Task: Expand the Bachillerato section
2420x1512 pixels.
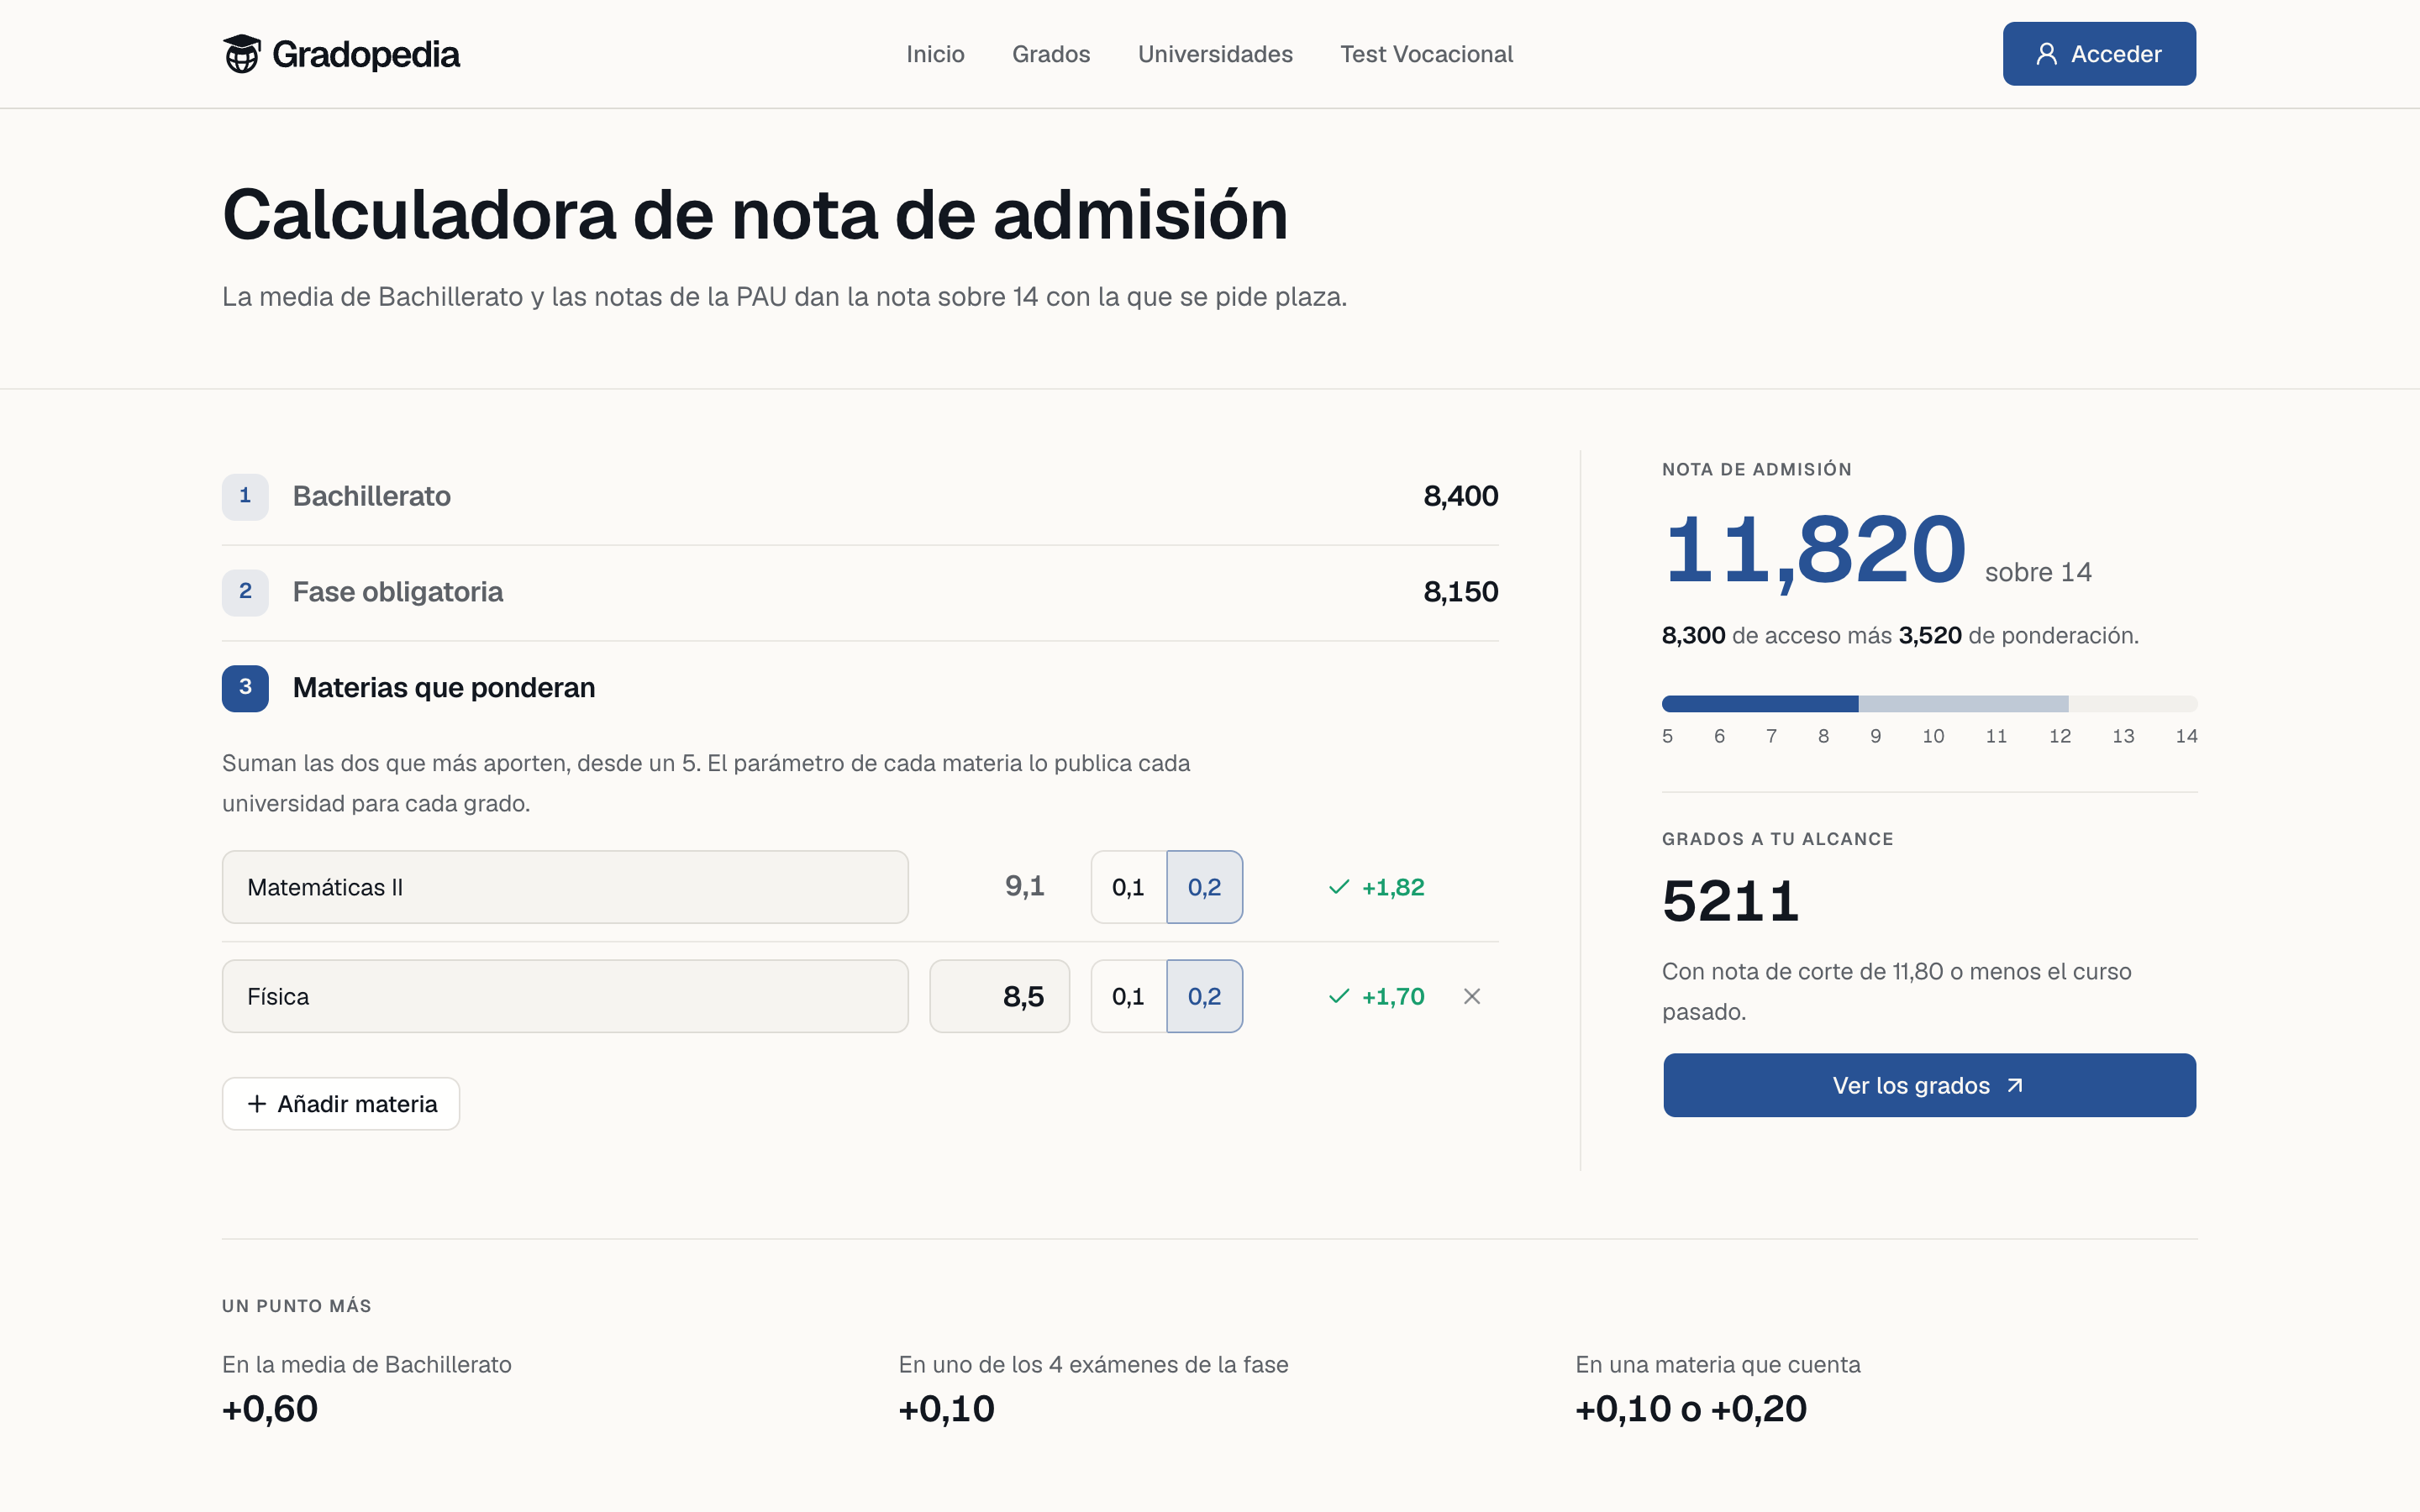Action: (860, 496)
